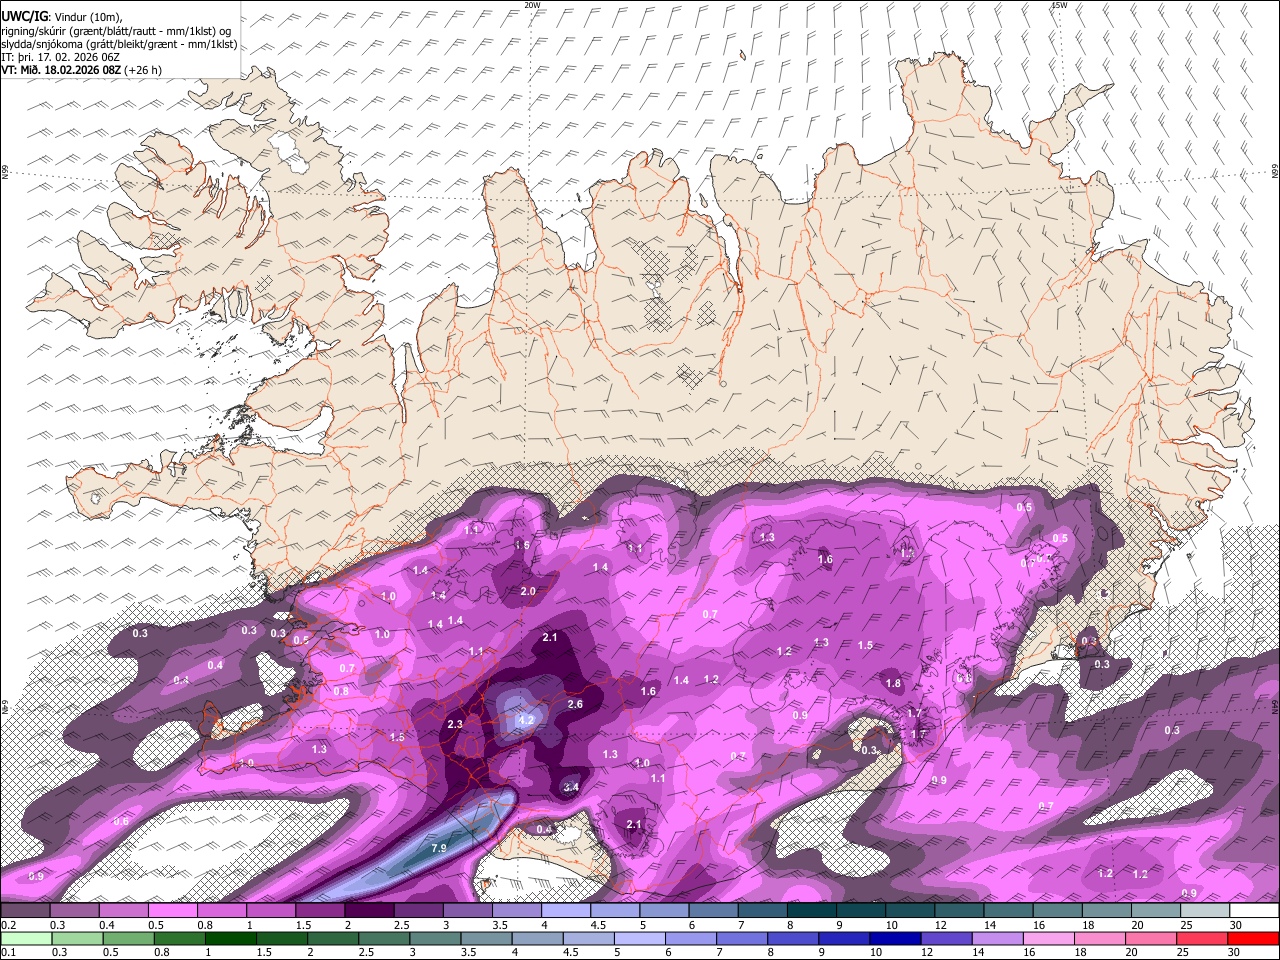Click the '15W' longitude label
The height and width of the screenshot is (960, 1280).
click(1059, 5)
